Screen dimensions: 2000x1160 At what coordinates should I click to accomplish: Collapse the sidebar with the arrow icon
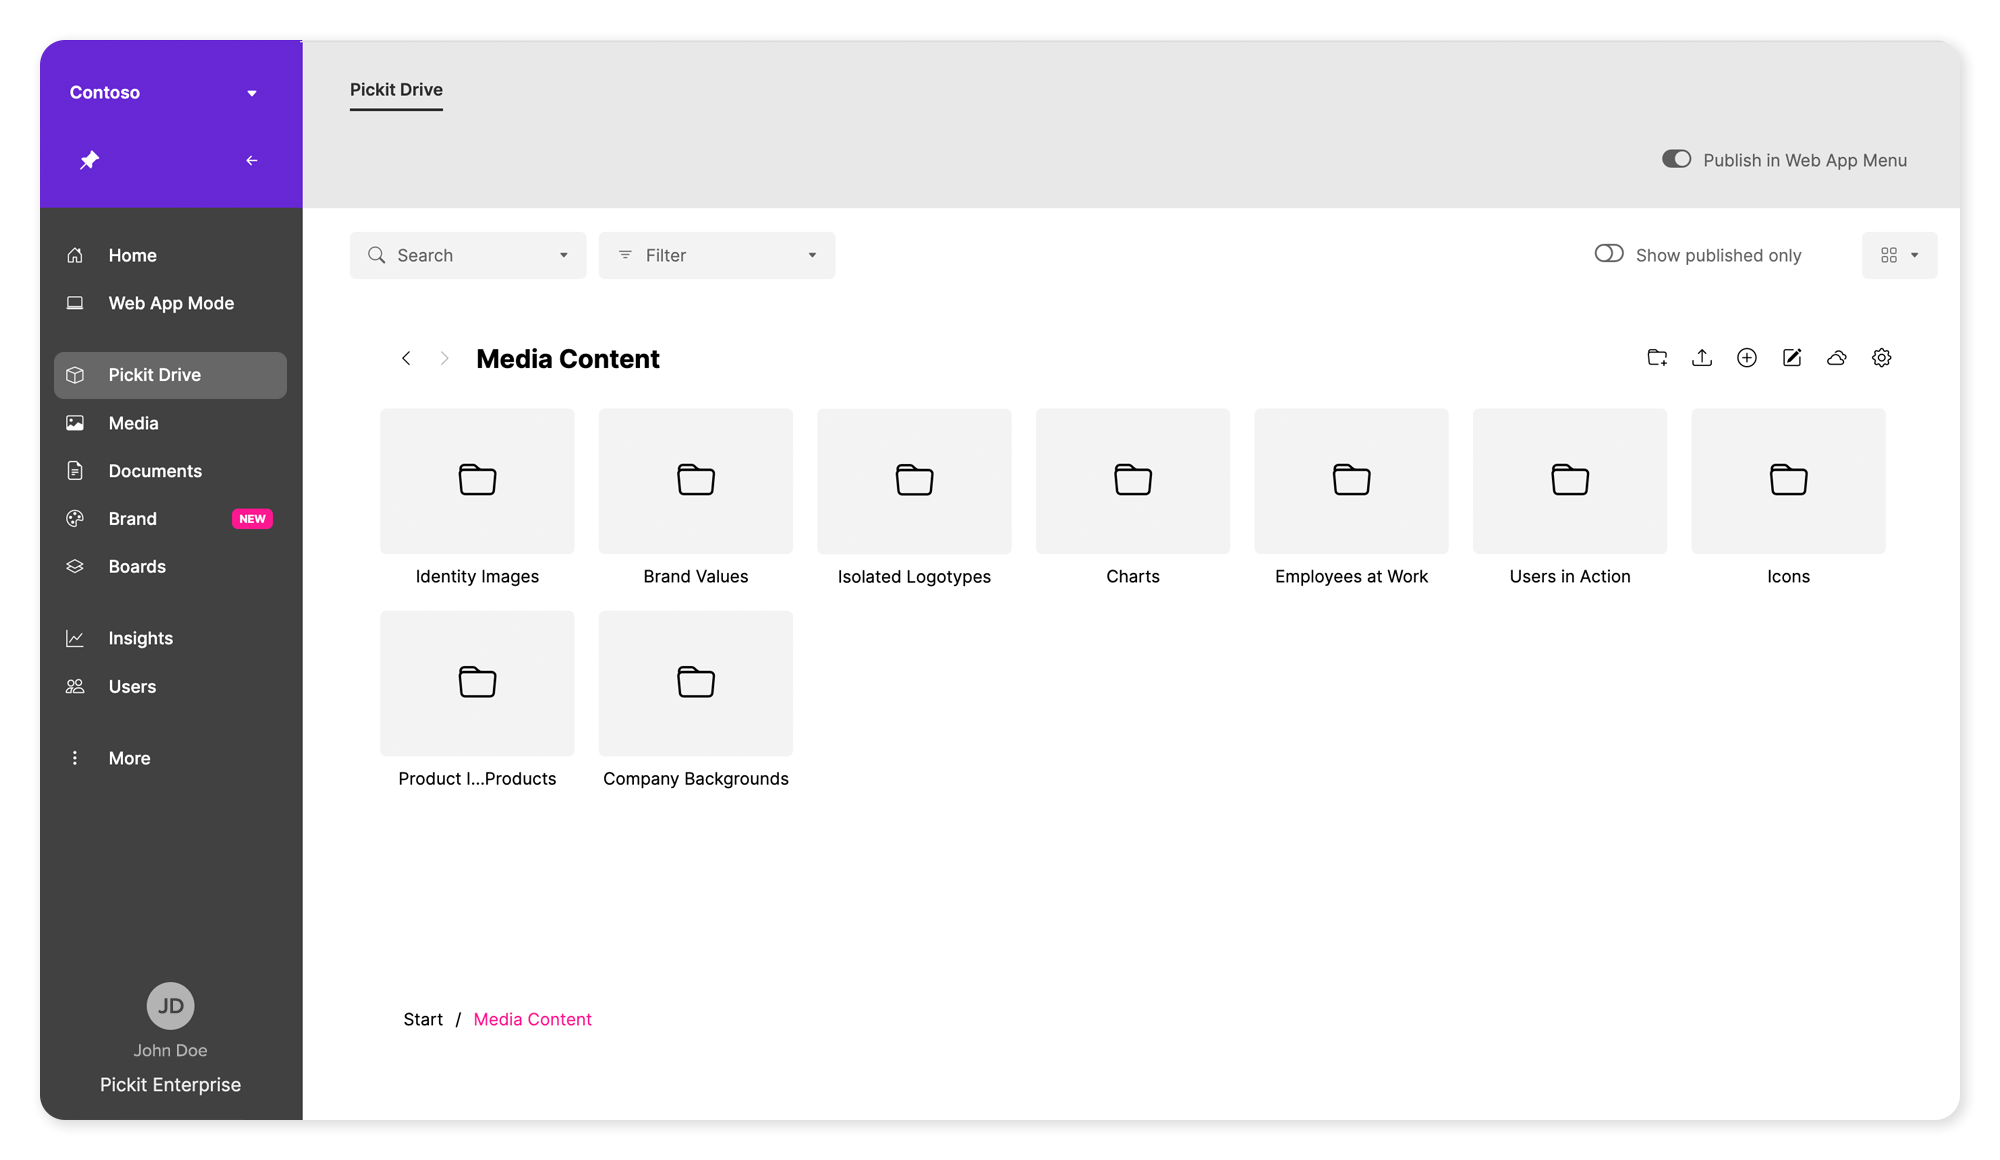coord(251,159)
